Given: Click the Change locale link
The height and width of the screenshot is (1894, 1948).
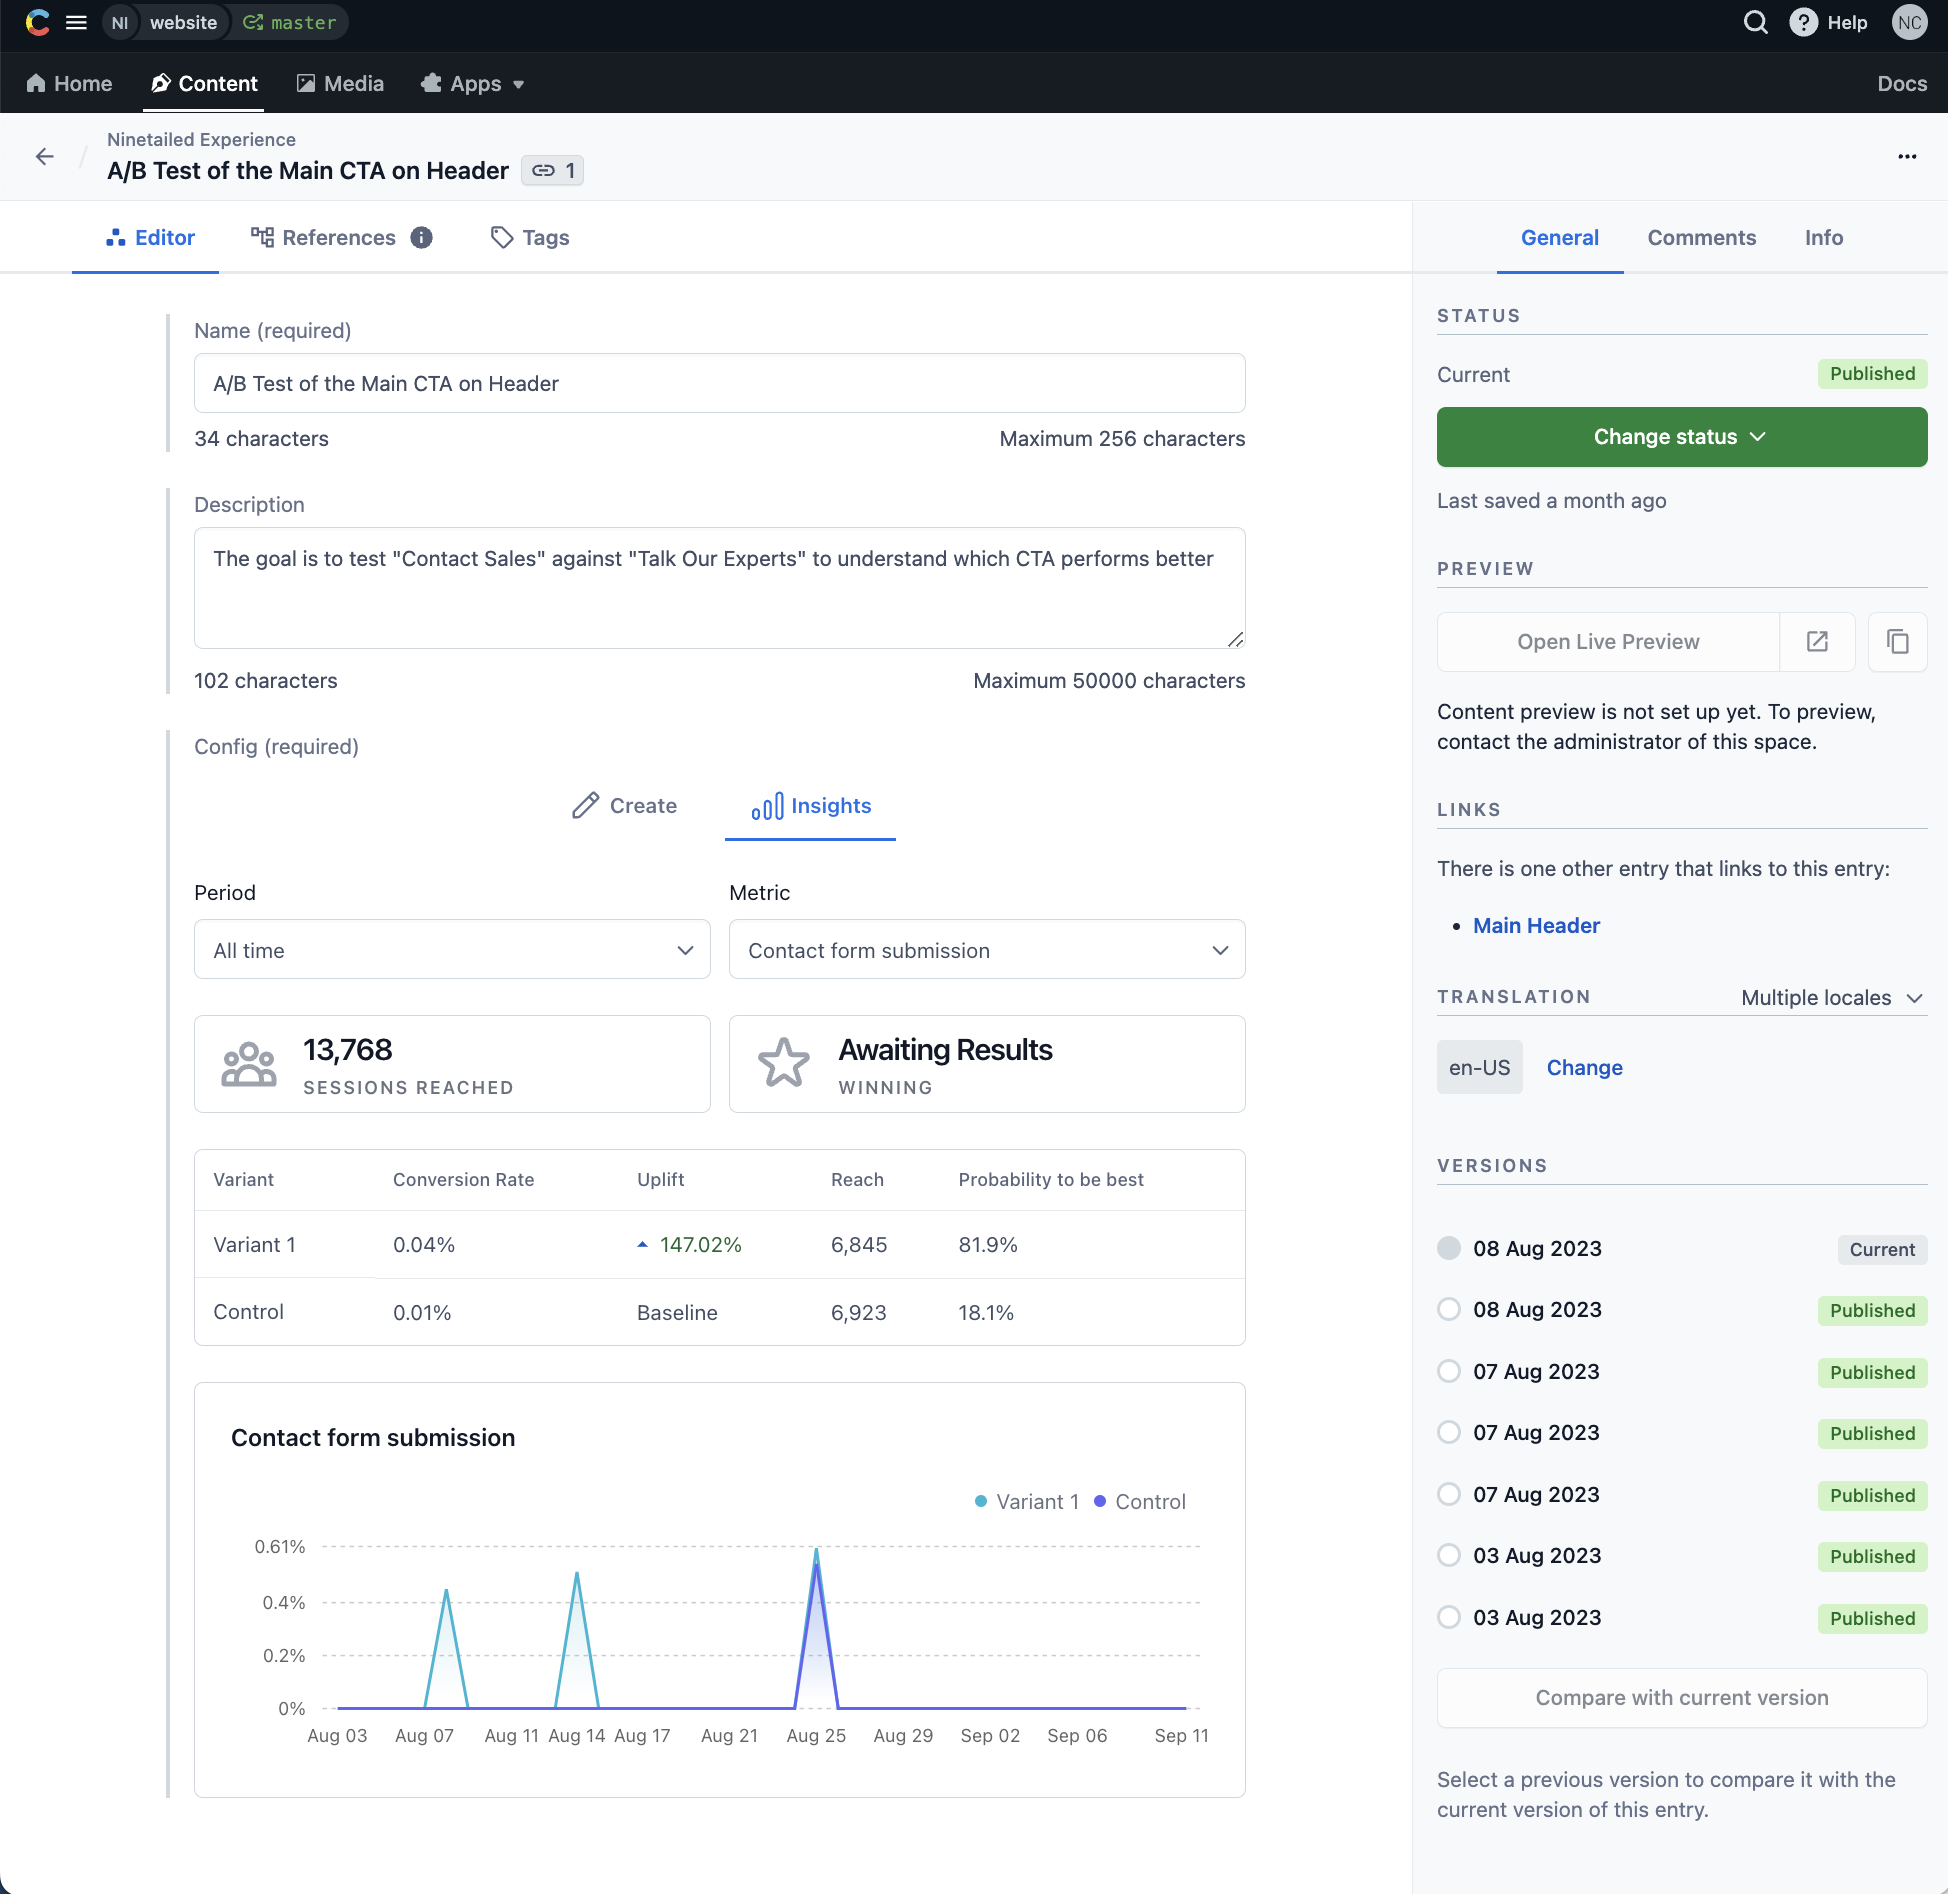Looking at the screenshot, I should (x=1584, y=1068).
